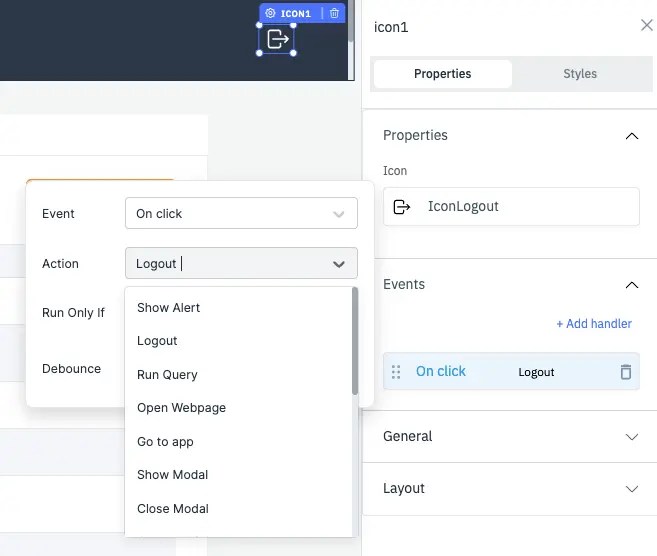Expand the Layout section
Viewport: 657px width, 556px height.
[x=631, y=489]
